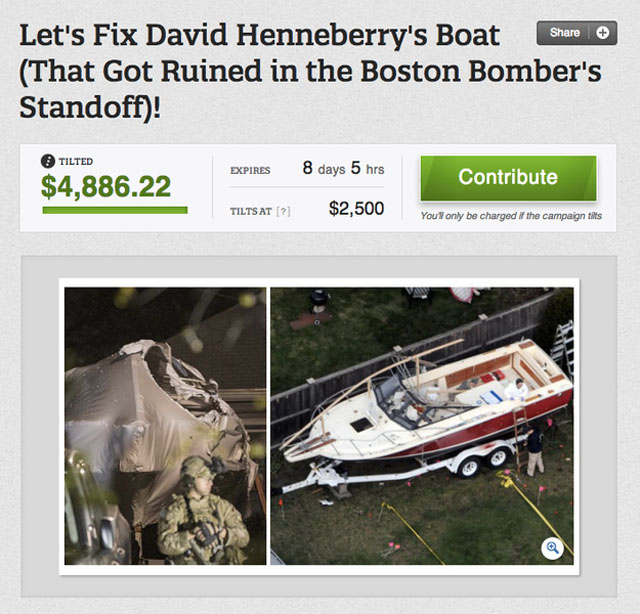The width and height of the screenshot is (640, 614).
Task: Click the 8 days 5 hrs expiry countdown
Action: 343,168
